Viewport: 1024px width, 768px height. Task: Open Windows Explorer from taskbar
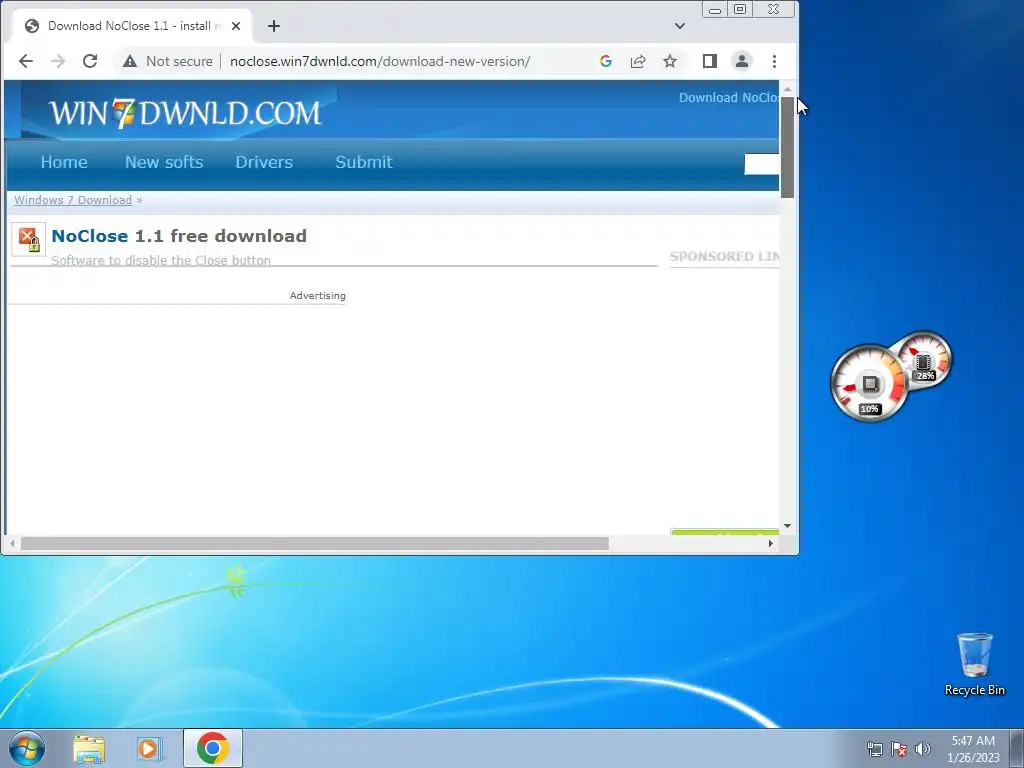pos(89,749)
